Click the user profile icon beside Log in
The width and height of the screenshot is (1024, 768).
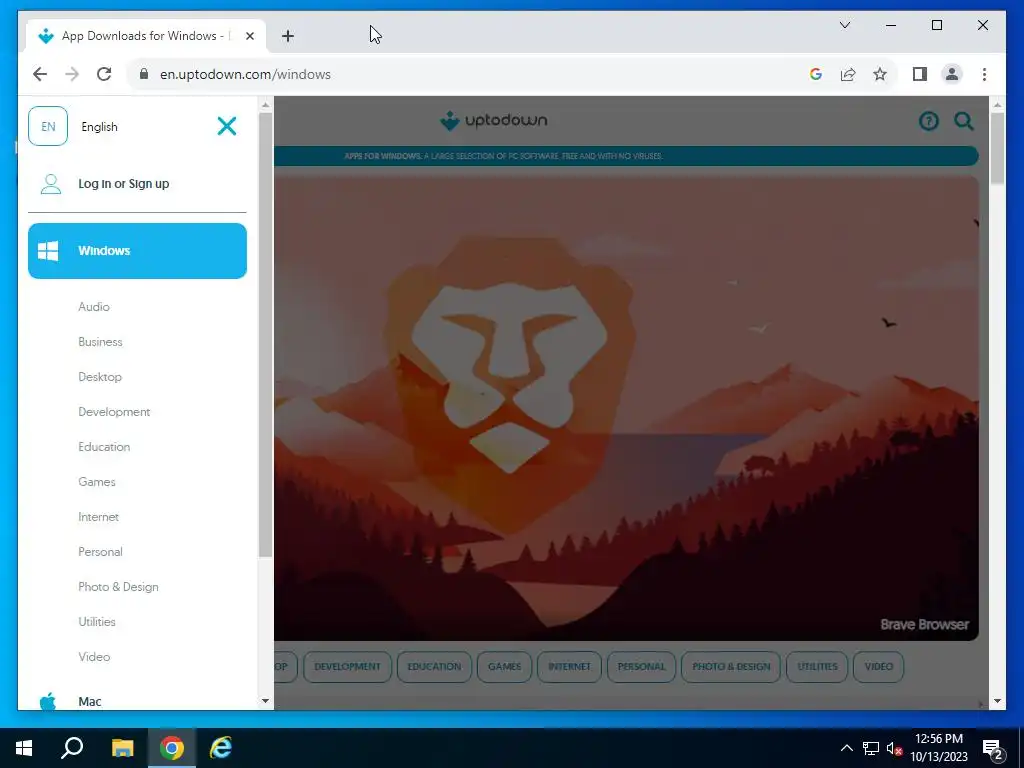51,184
